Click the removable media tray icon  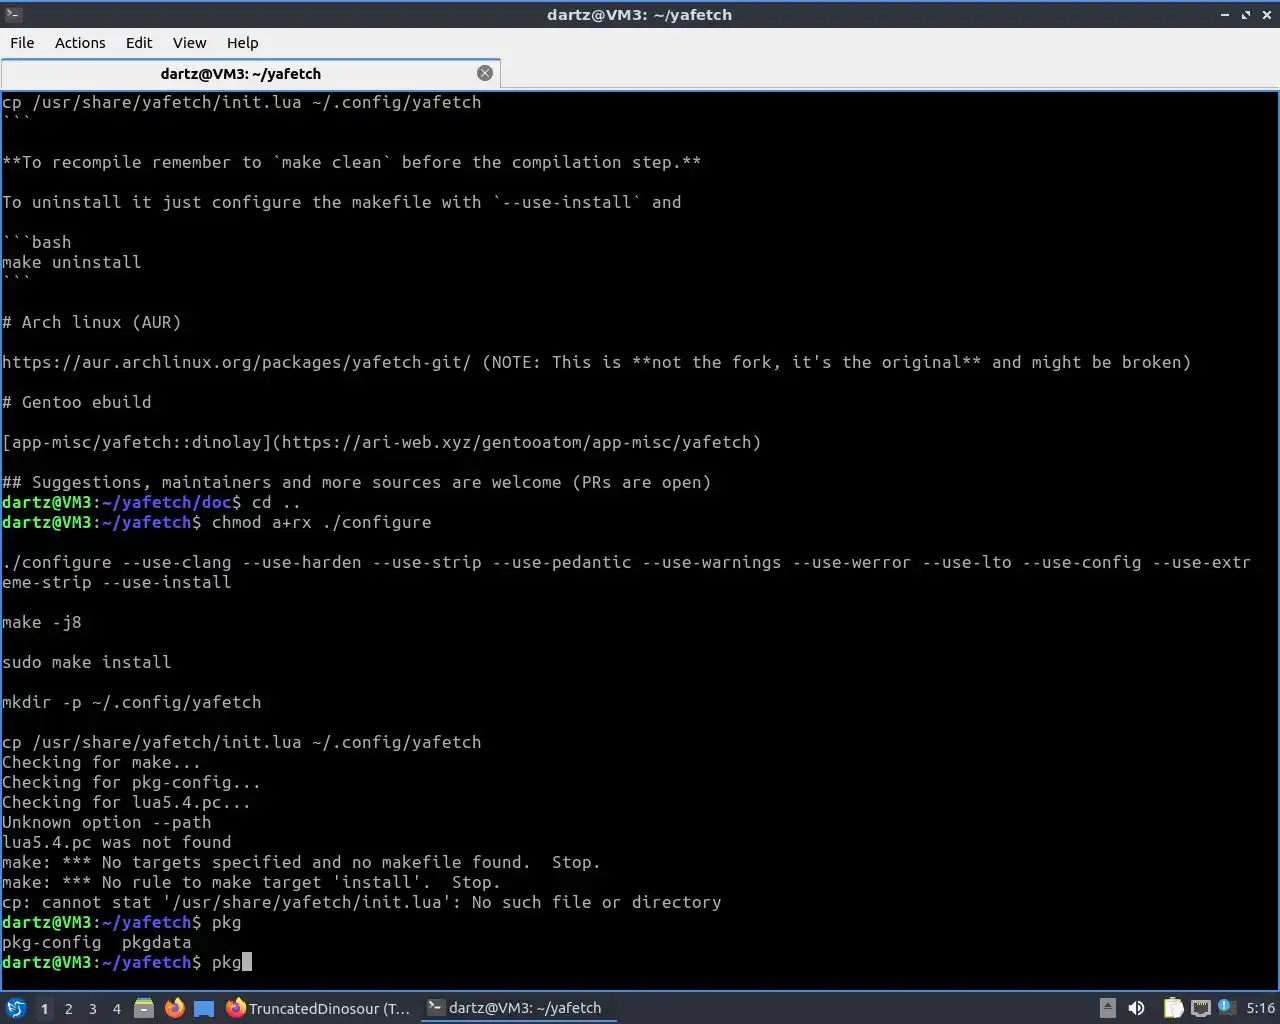tap(1107, 1008)
